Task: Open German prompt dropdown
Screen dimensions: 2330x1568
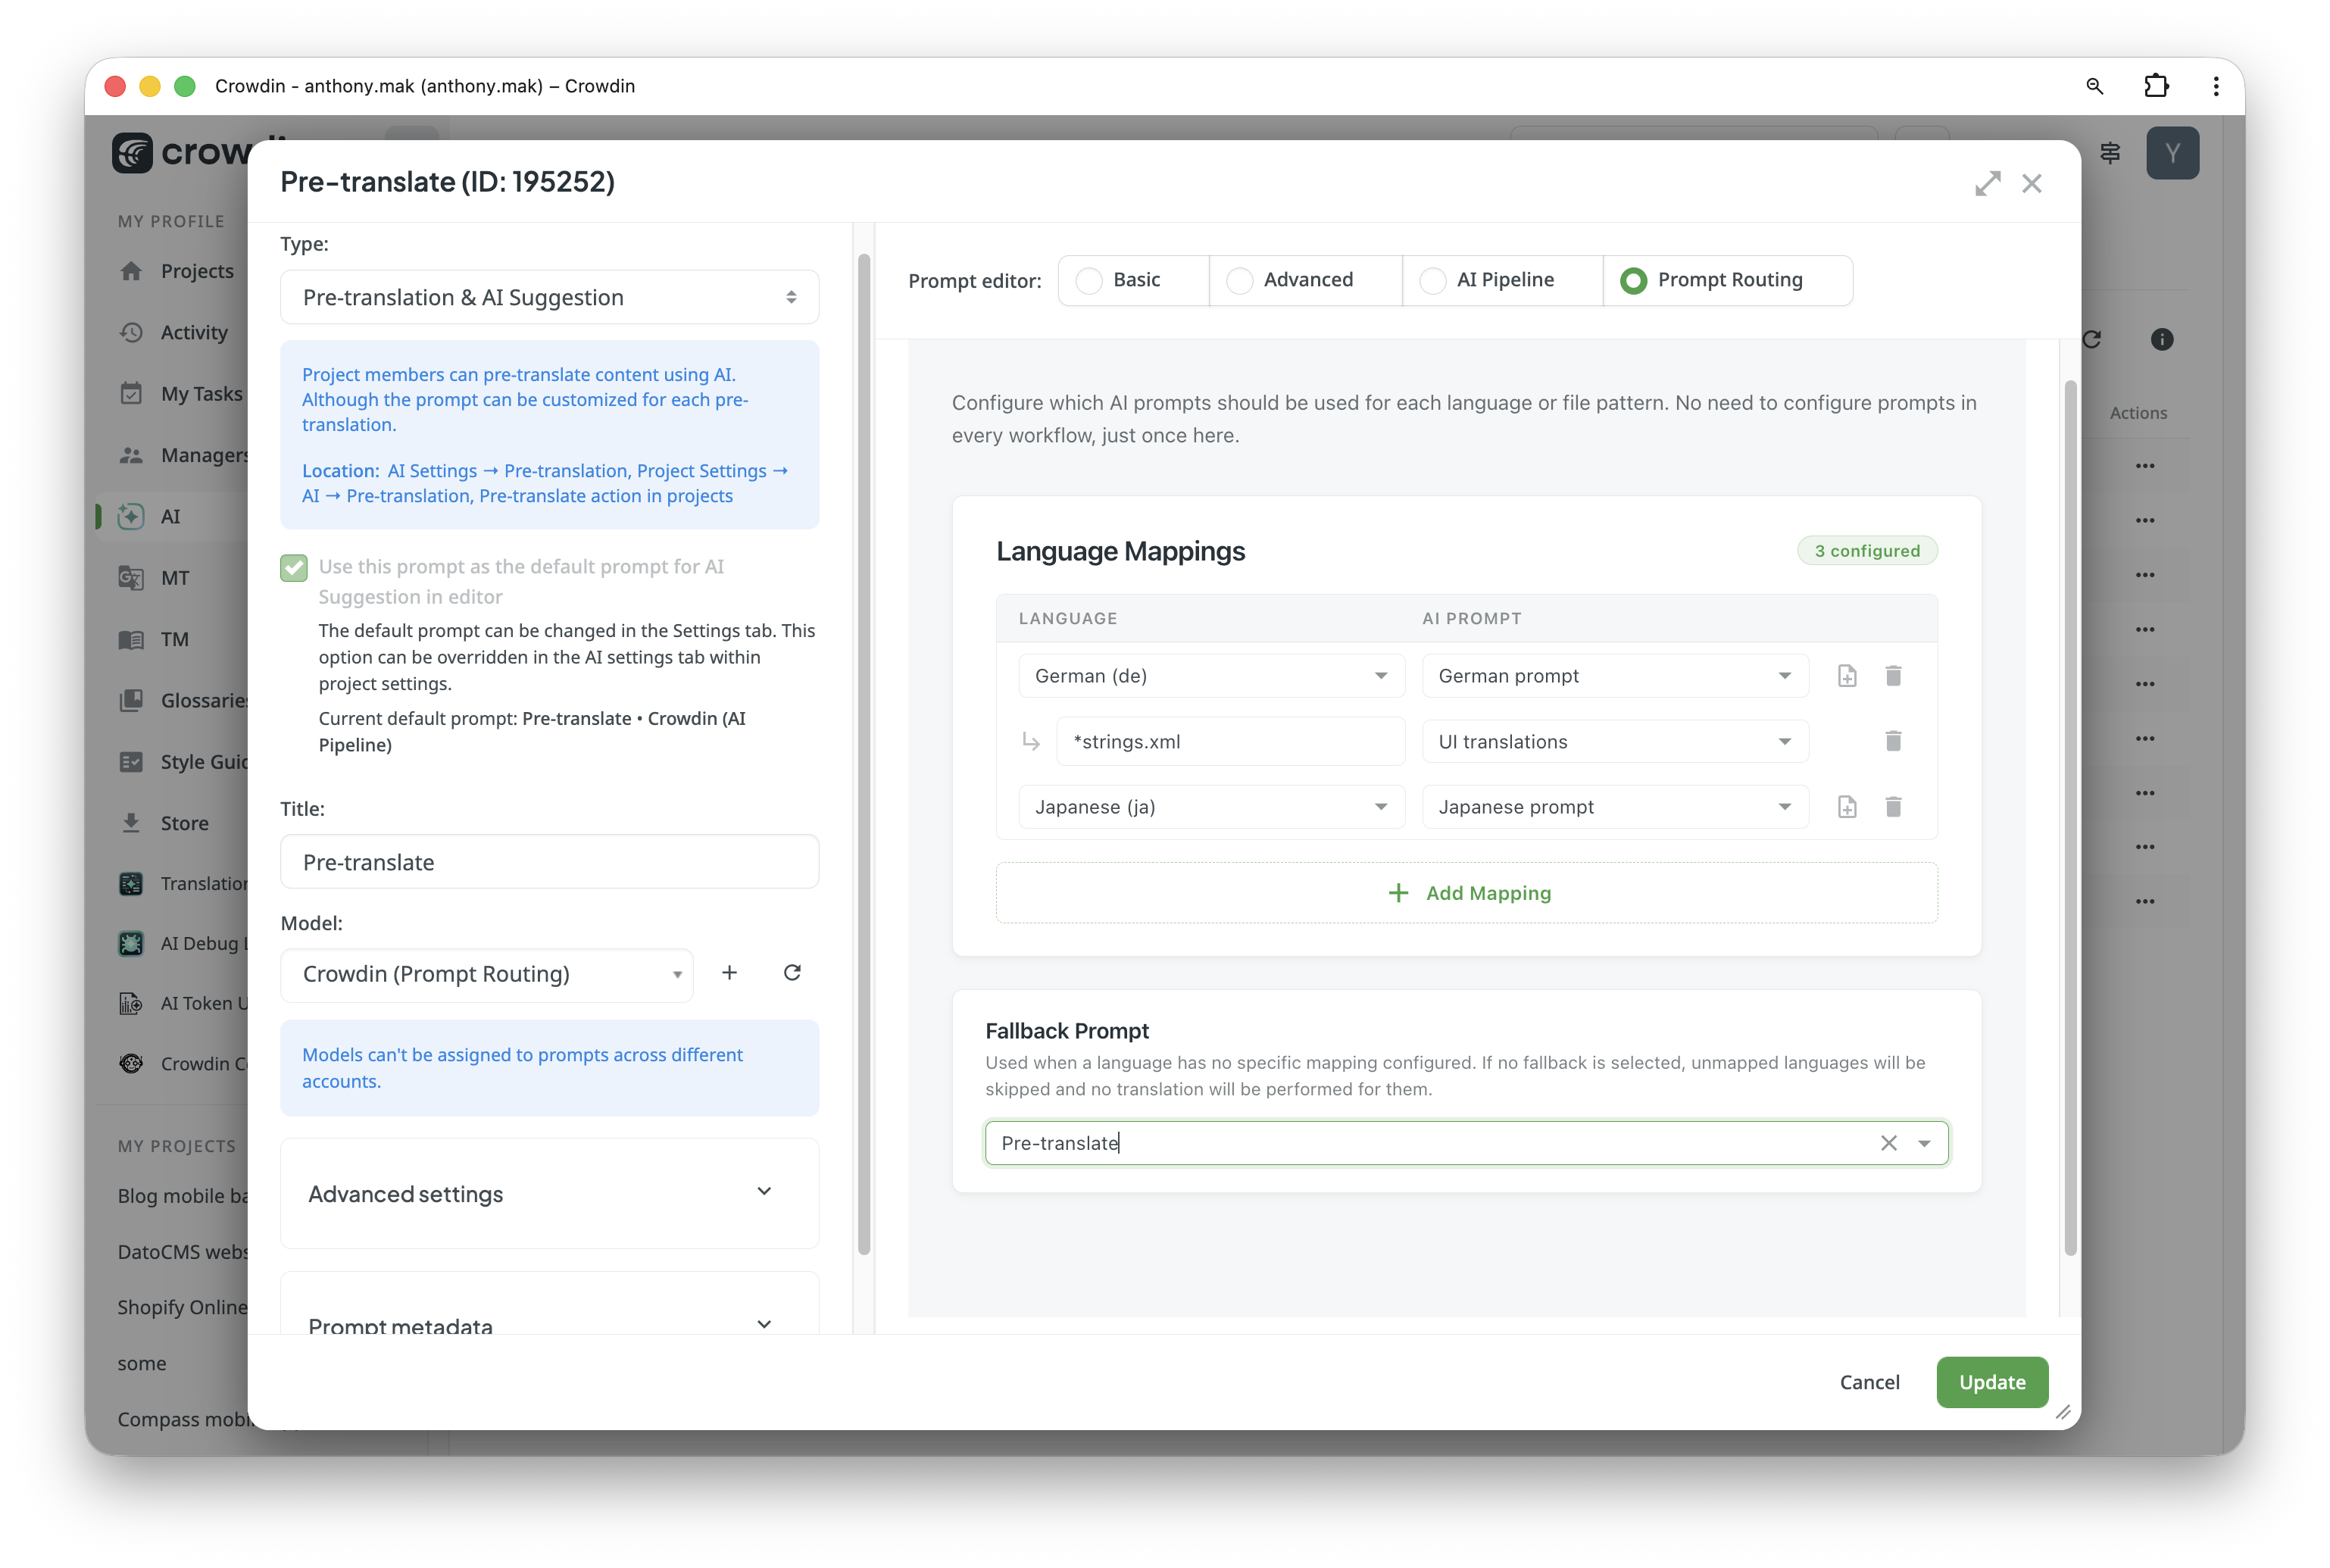Action: (1615, 676)
